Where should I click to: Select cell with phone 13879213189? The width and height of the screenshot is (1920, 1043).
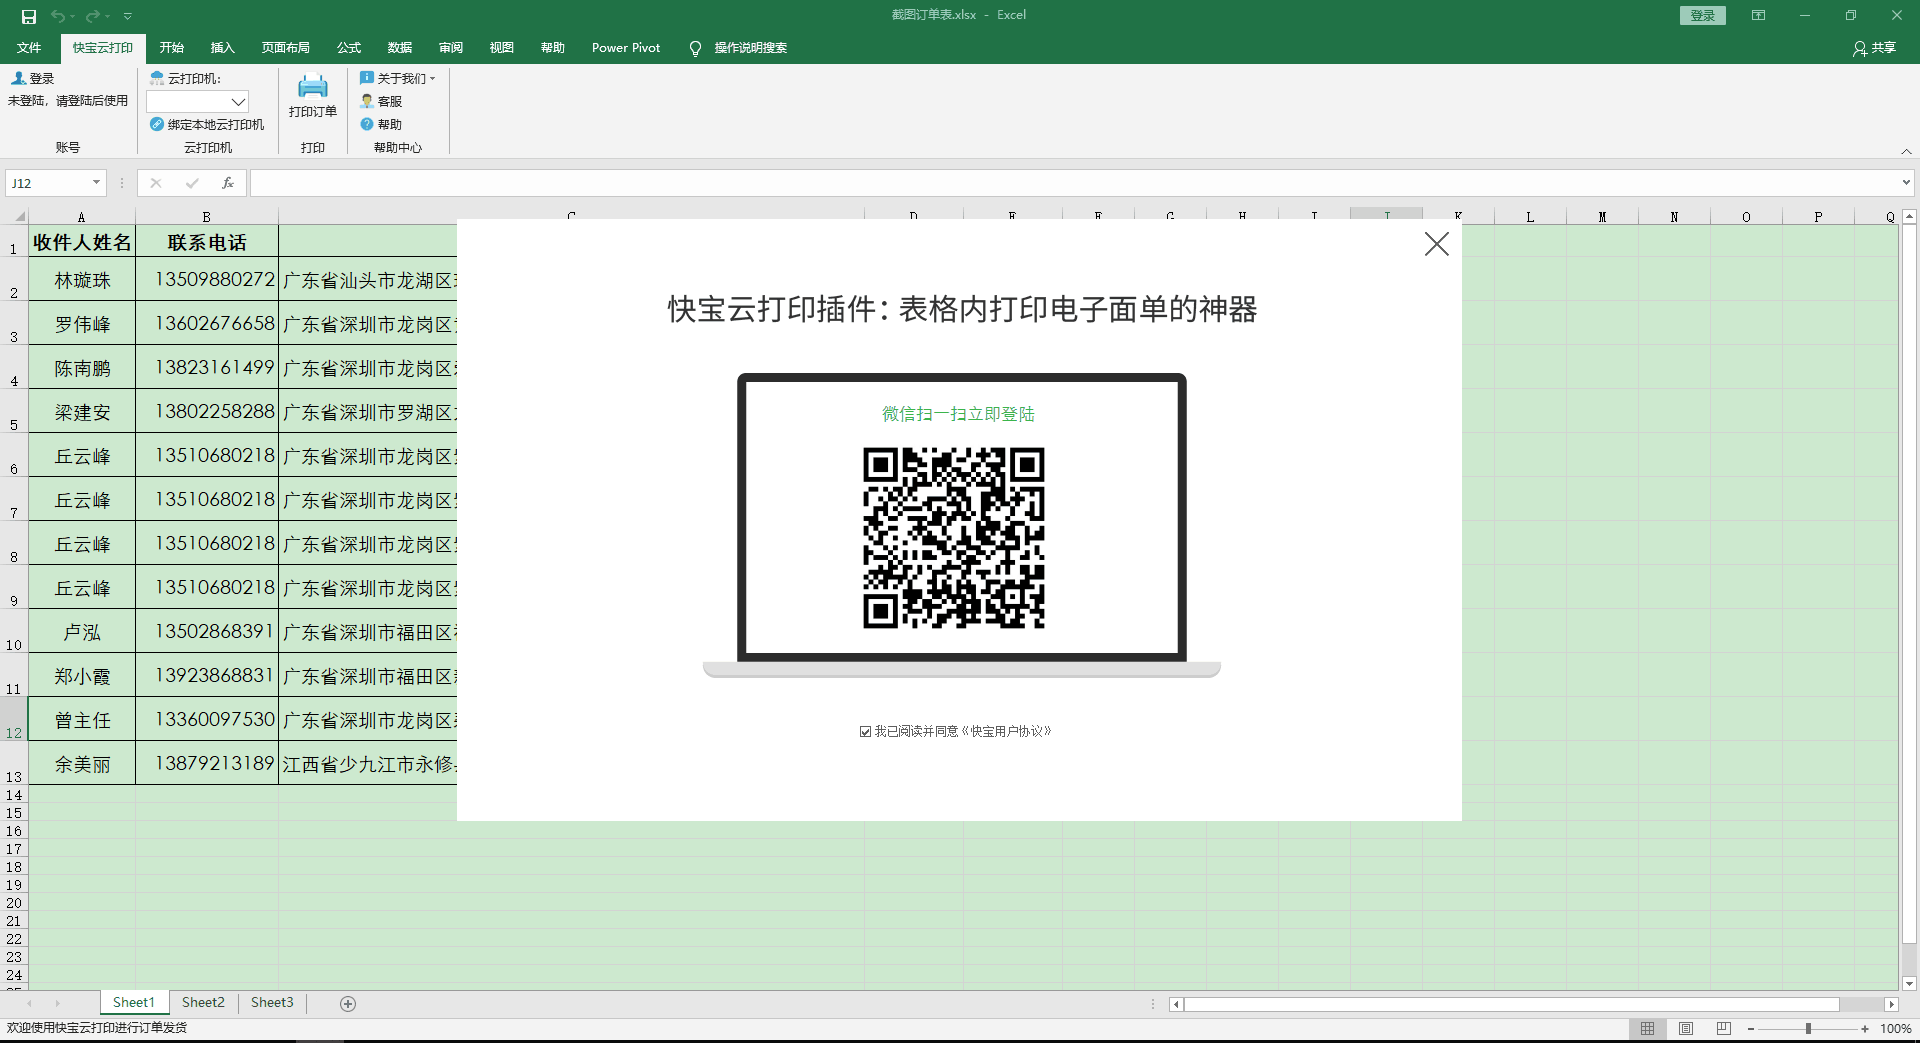207,763
